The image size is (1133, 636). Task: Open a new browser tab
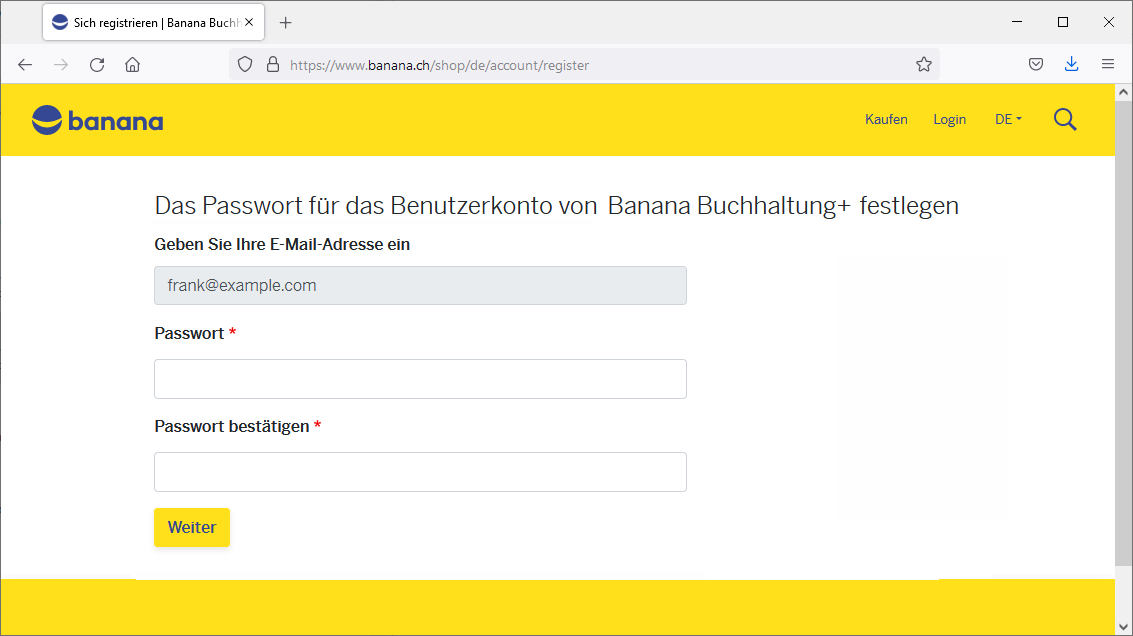click(285, 21)
